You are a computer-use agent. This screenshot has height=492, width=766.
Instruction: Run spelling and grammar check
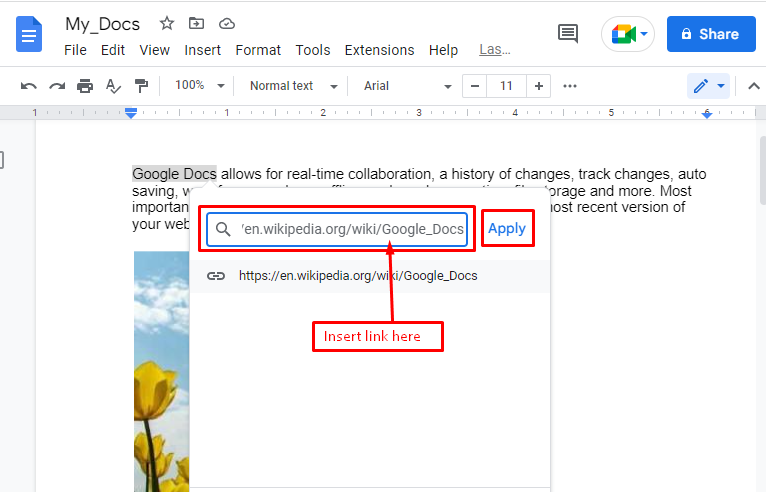[113, 86]
